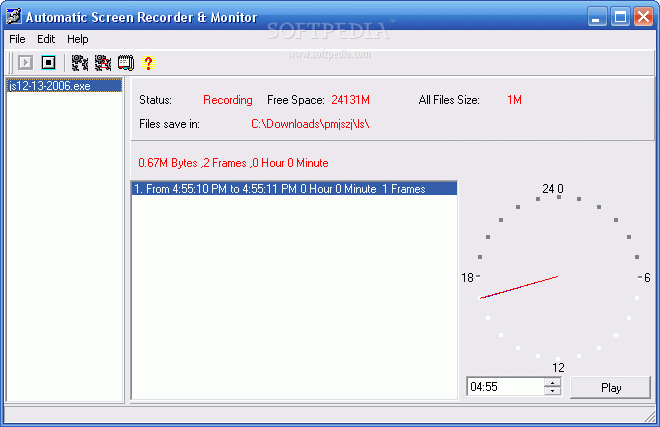Close the Automatic Screen Recorder window

pyautogui.click(x=643, y=17)
